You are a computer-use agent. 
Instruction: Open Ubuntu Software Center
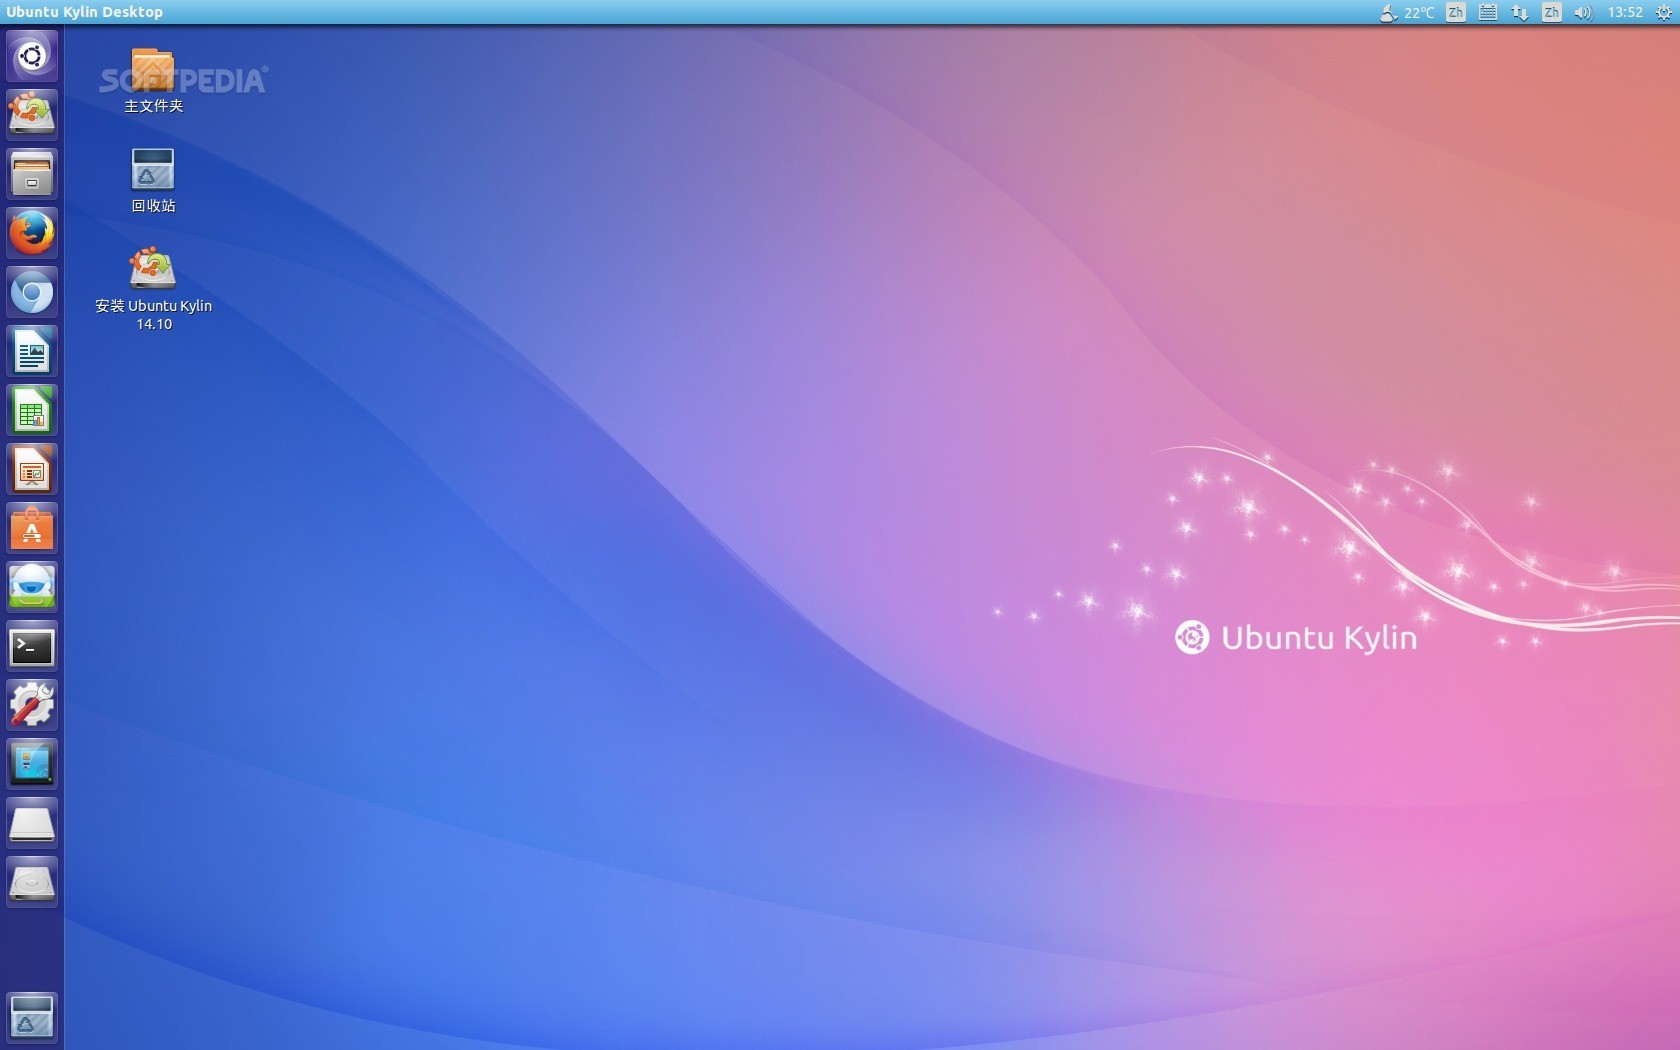[x=32, y=529]
